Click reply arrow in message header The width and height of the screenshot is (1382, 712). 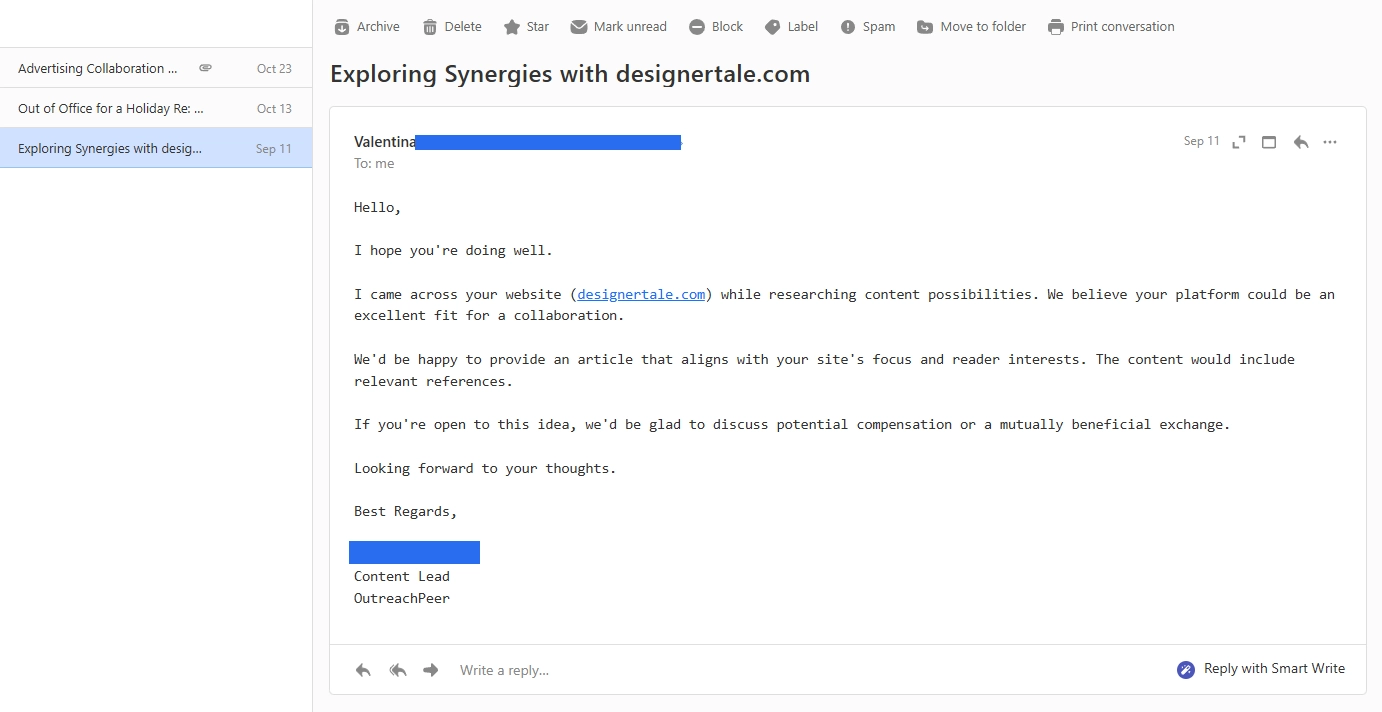[1301, 142]
